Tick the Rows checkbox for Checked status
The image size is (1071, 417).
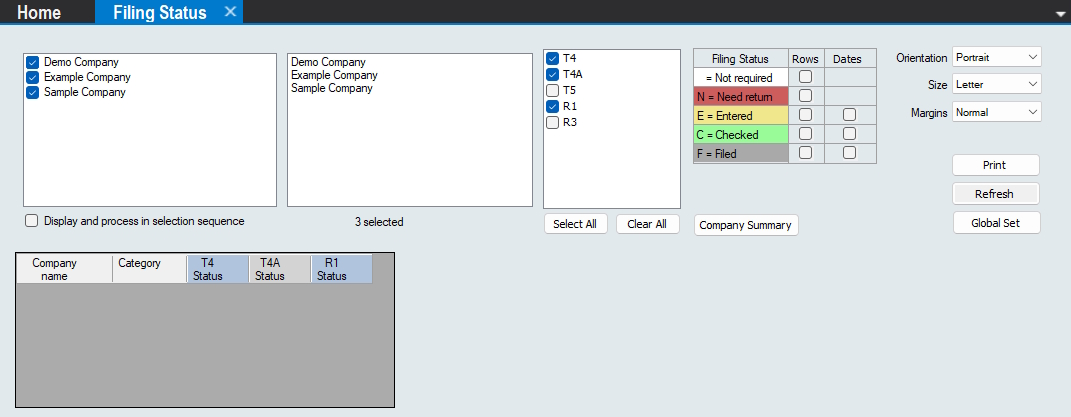tap(805, 134)
